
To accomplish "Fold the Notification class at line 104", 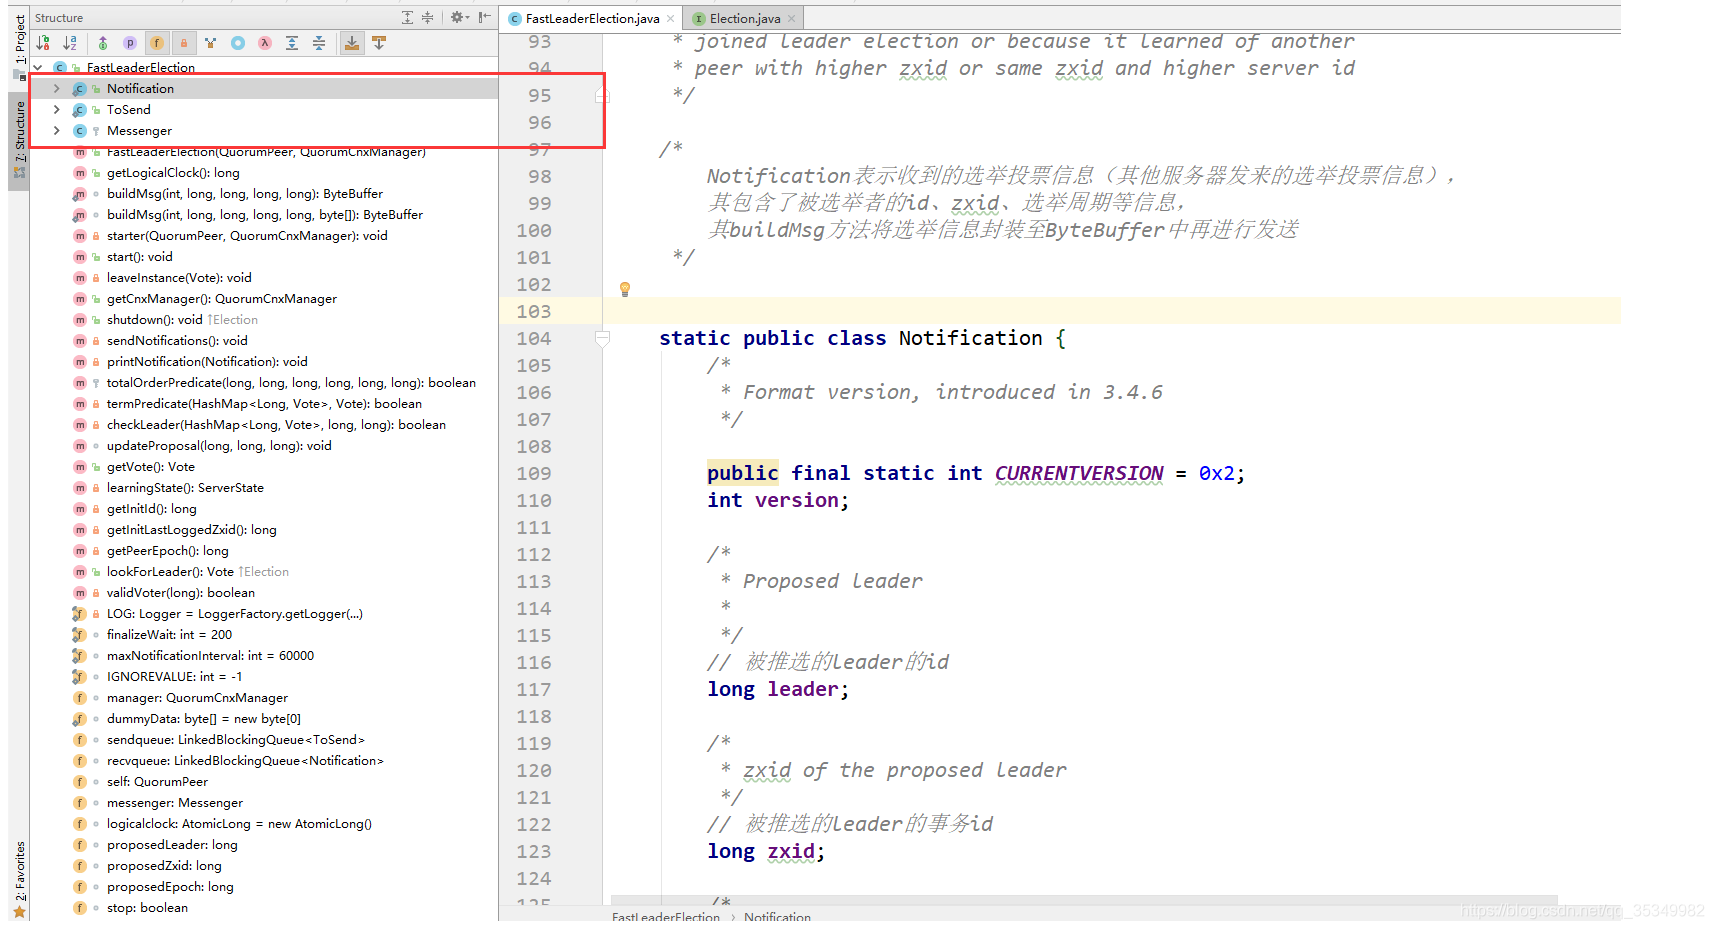I will pyautogui.click(x=602, y=339).
